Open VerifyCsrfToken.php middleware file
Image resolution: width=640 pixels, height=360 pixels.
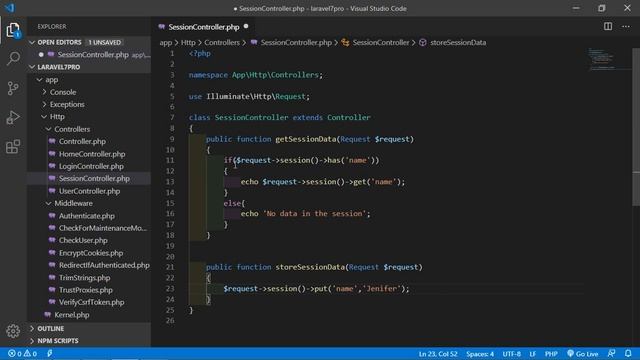[91, 302]
